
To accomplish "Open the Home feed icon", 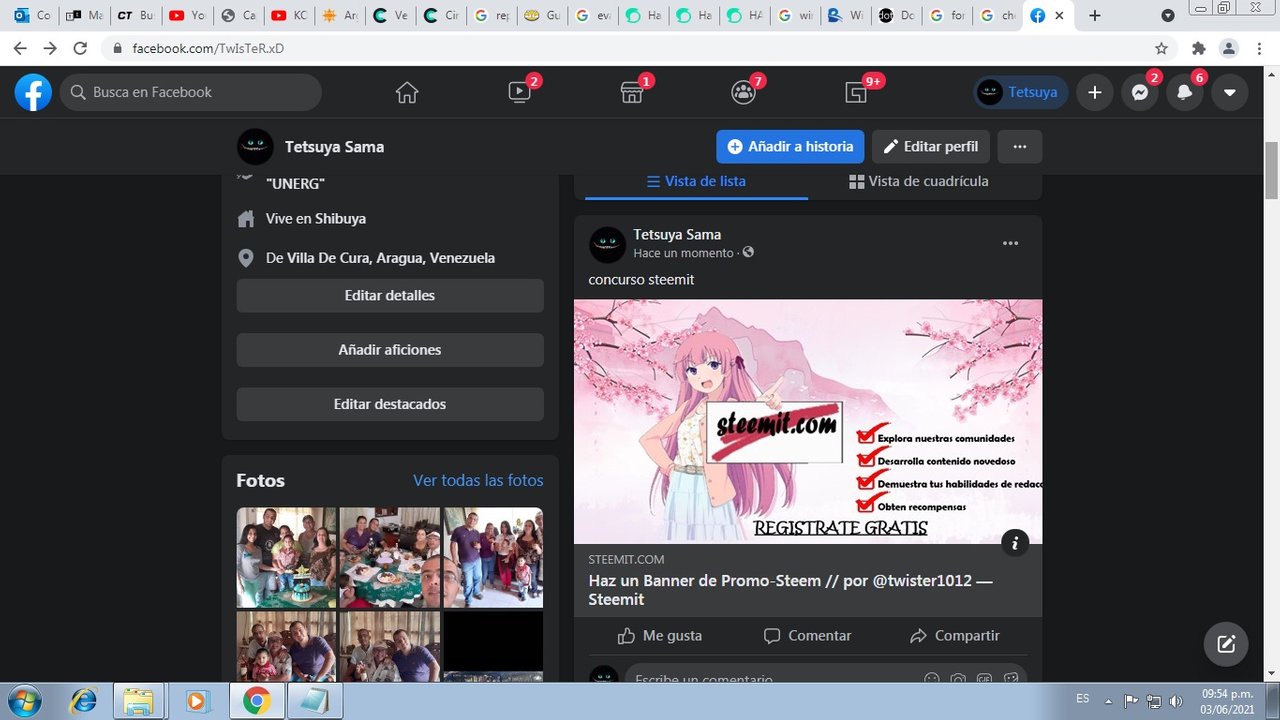I will coord(407,92).
